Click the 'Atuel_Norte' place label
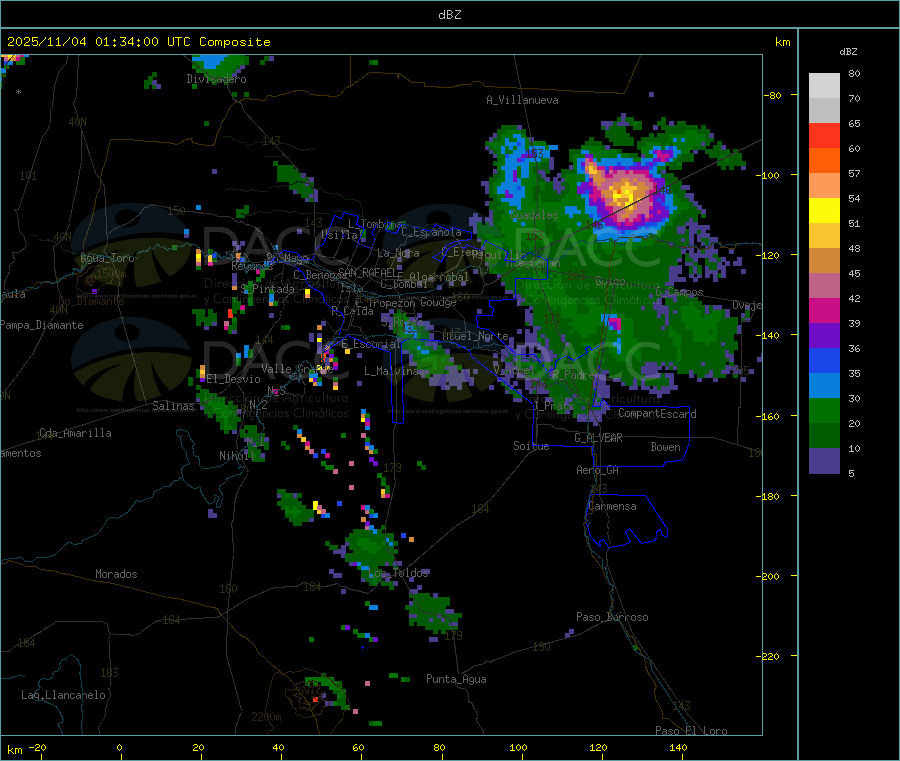 tap(475, 336)
